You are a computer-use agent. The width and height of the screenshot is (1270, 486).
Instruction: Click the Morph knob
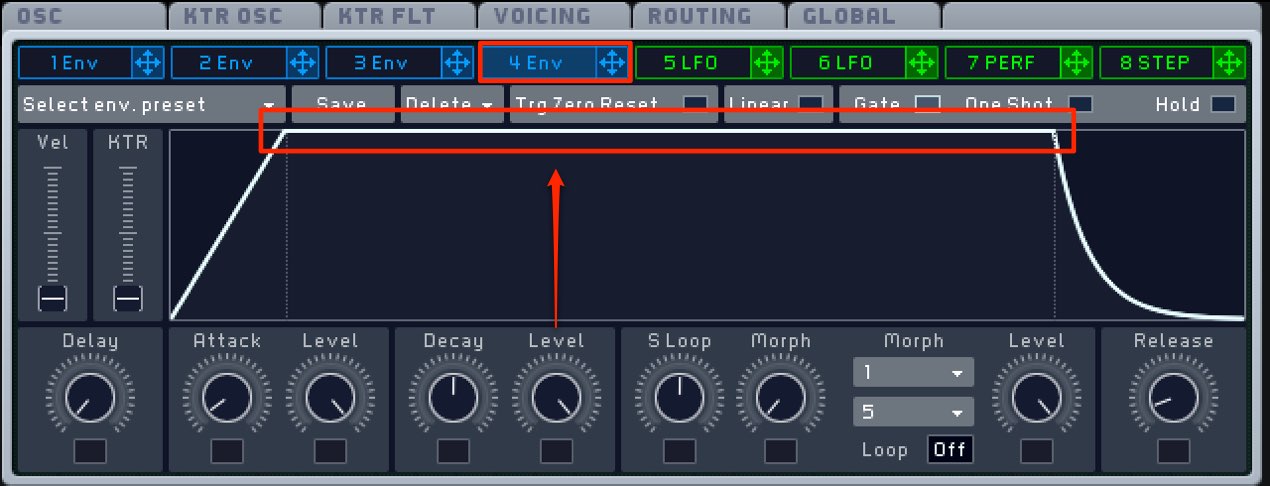(781, 400)
